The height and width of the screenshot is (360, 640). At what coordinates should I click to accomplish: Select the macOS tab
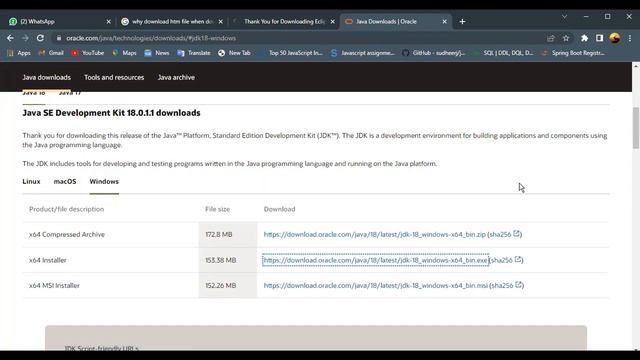pos(65,181)
